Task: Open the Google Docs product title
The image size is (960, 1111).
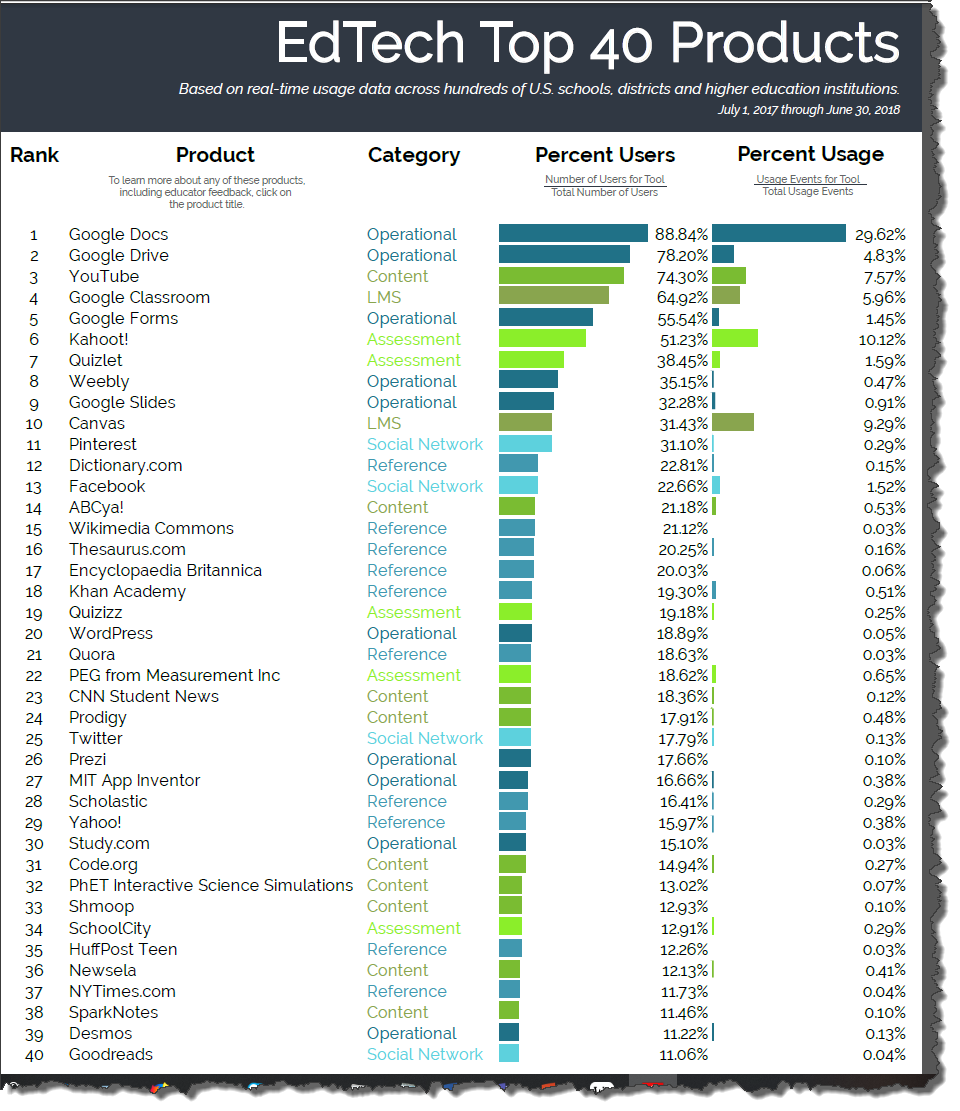Action: (118, 235)
